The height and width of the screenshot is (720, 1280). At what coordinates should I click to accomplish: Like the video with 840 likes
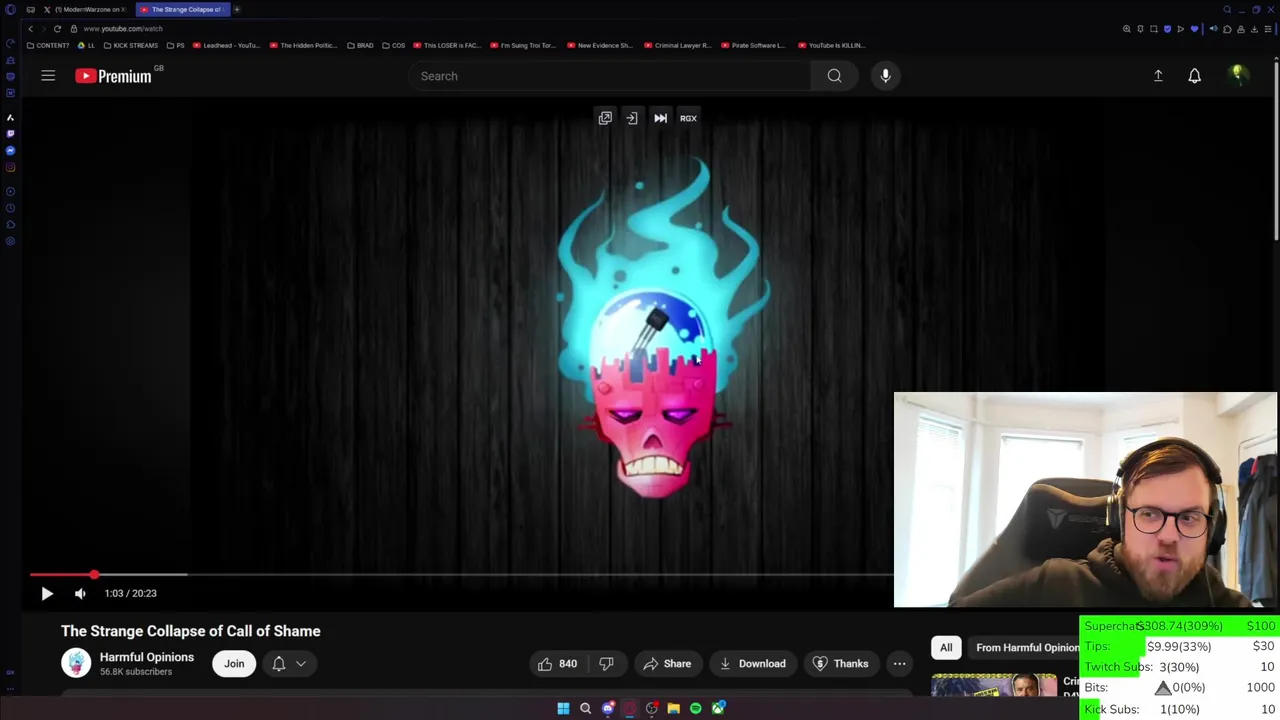point(557,663)
